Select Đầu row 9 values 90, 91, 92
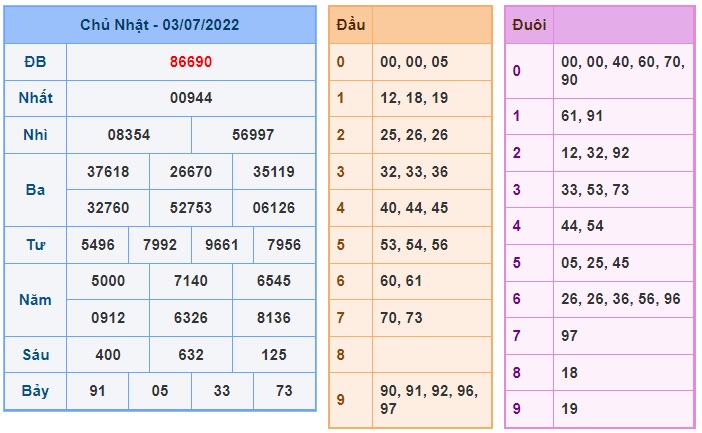 417,391
